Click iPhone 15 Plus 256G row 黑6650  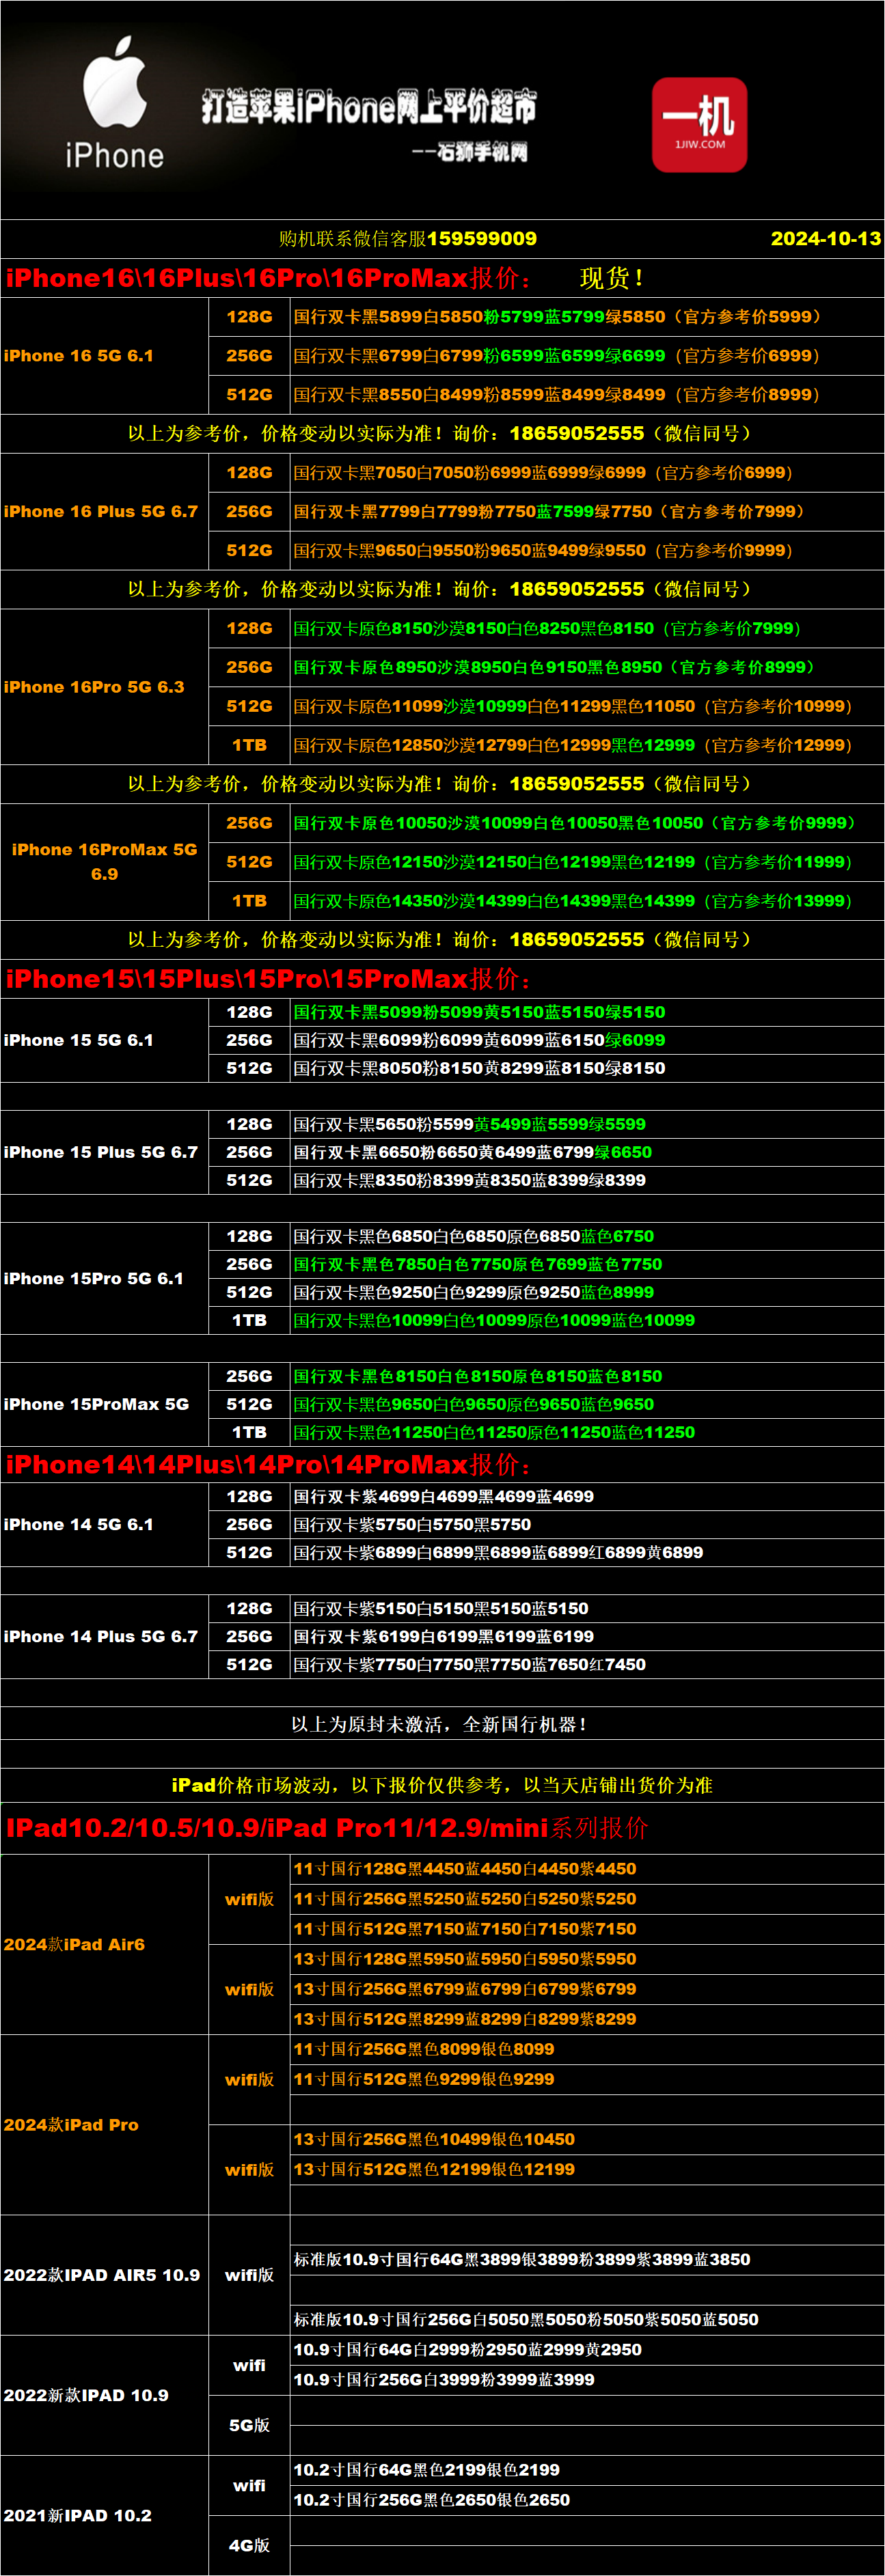tap(587, 1153)
